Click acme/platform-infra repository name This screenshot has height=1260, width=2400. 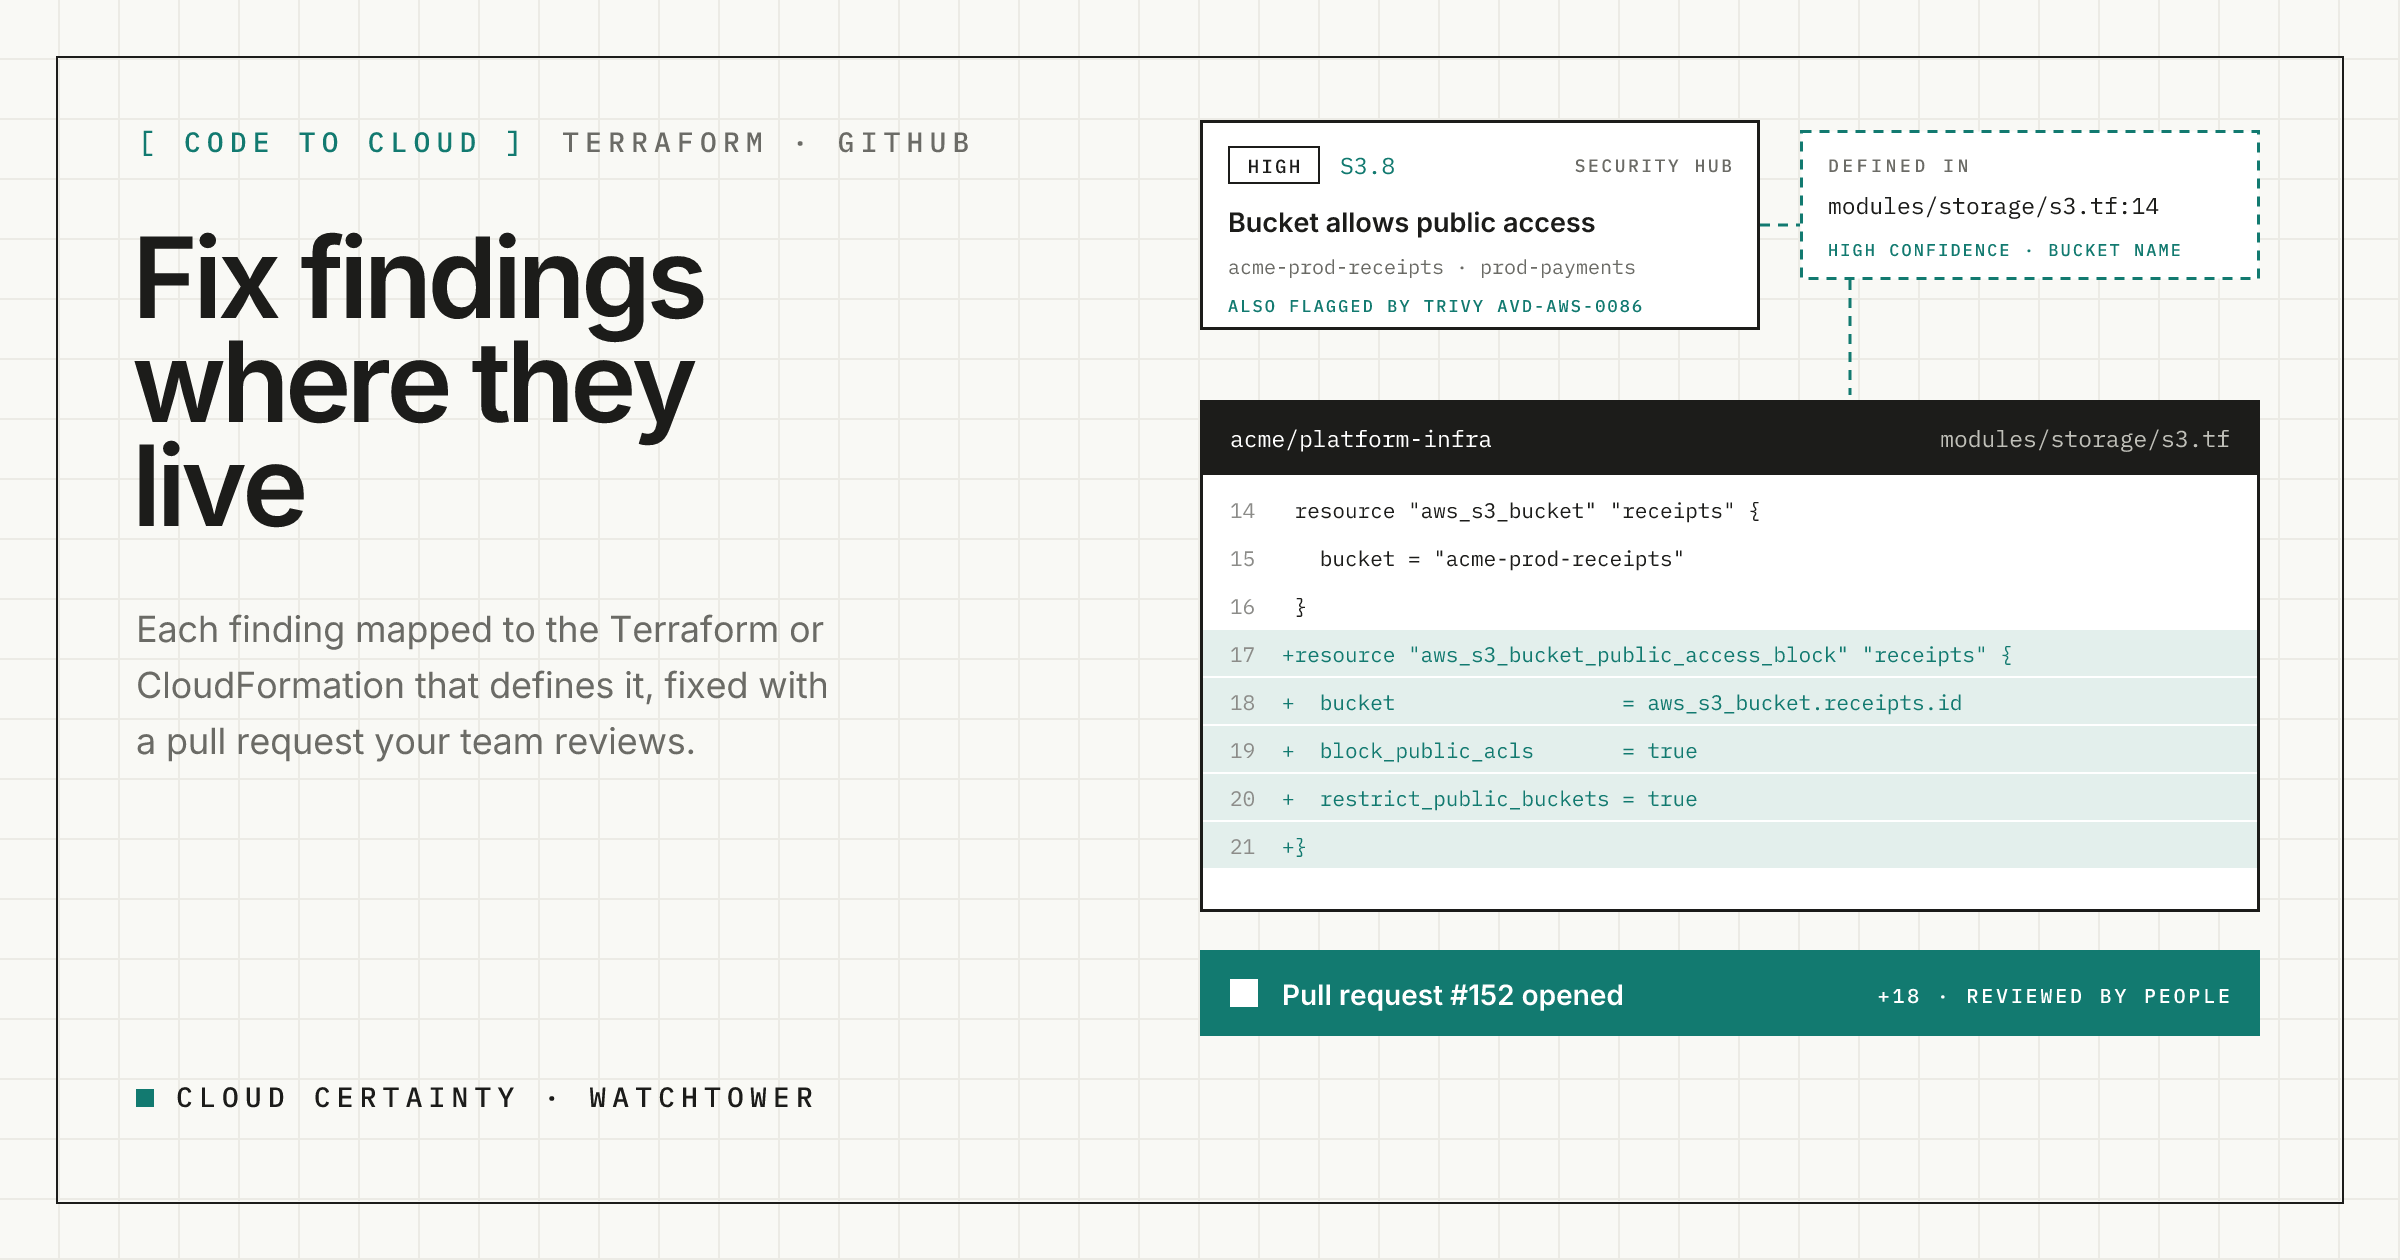pyautogui.click(x=1361, y=440)
